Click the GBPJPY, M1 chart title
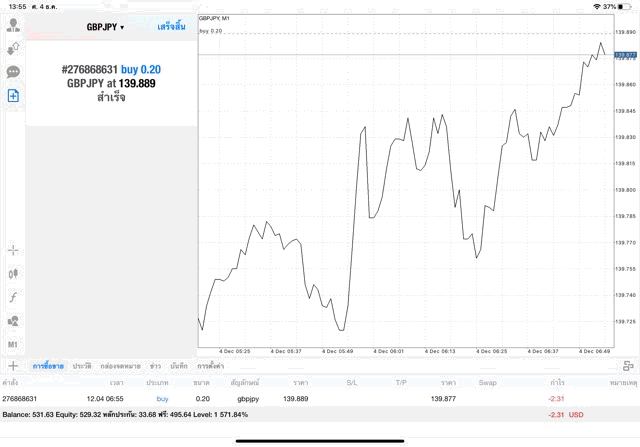This screenshot has width=640, height=447. pyautogui.click(x=214, y=18)
